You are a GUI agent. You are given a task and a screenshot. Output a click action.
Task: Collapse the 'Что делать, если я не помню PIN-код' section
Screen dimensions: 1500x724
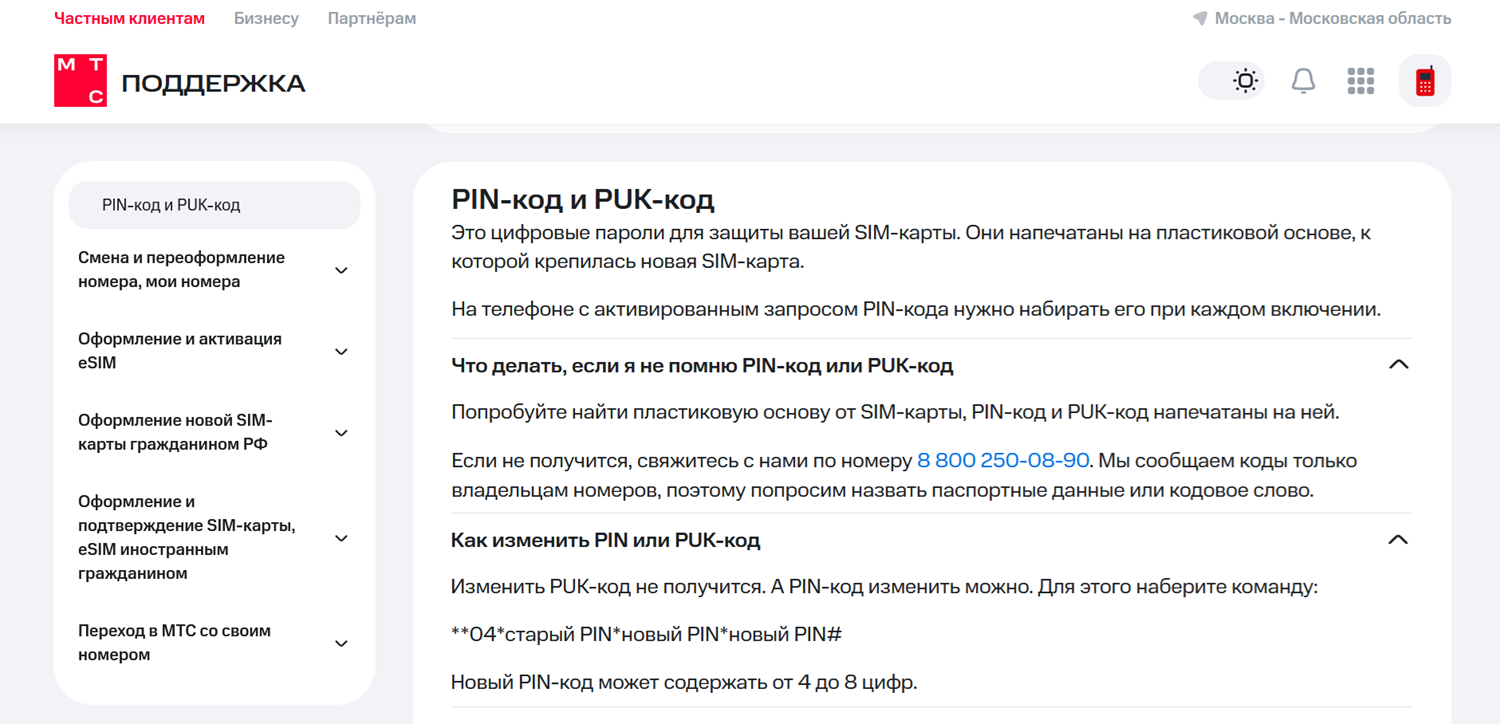coord(1398,364)
